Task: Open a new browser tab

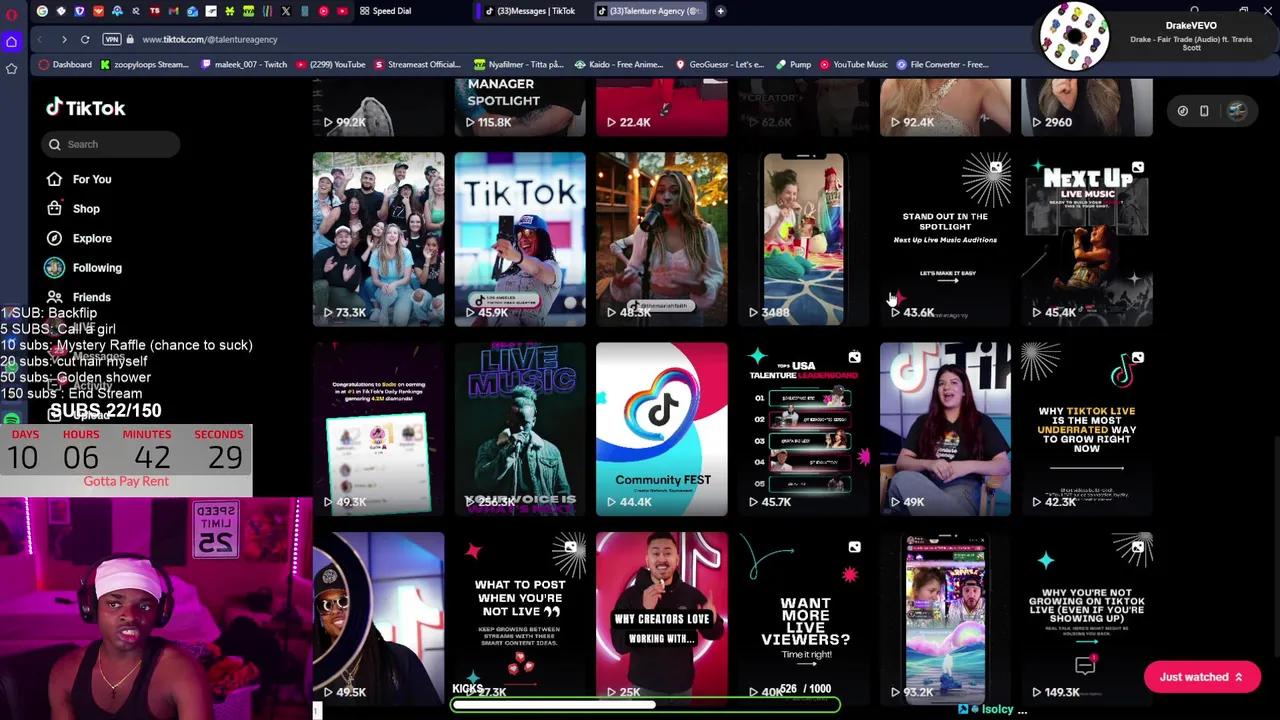Action: [x=721, y=11]
